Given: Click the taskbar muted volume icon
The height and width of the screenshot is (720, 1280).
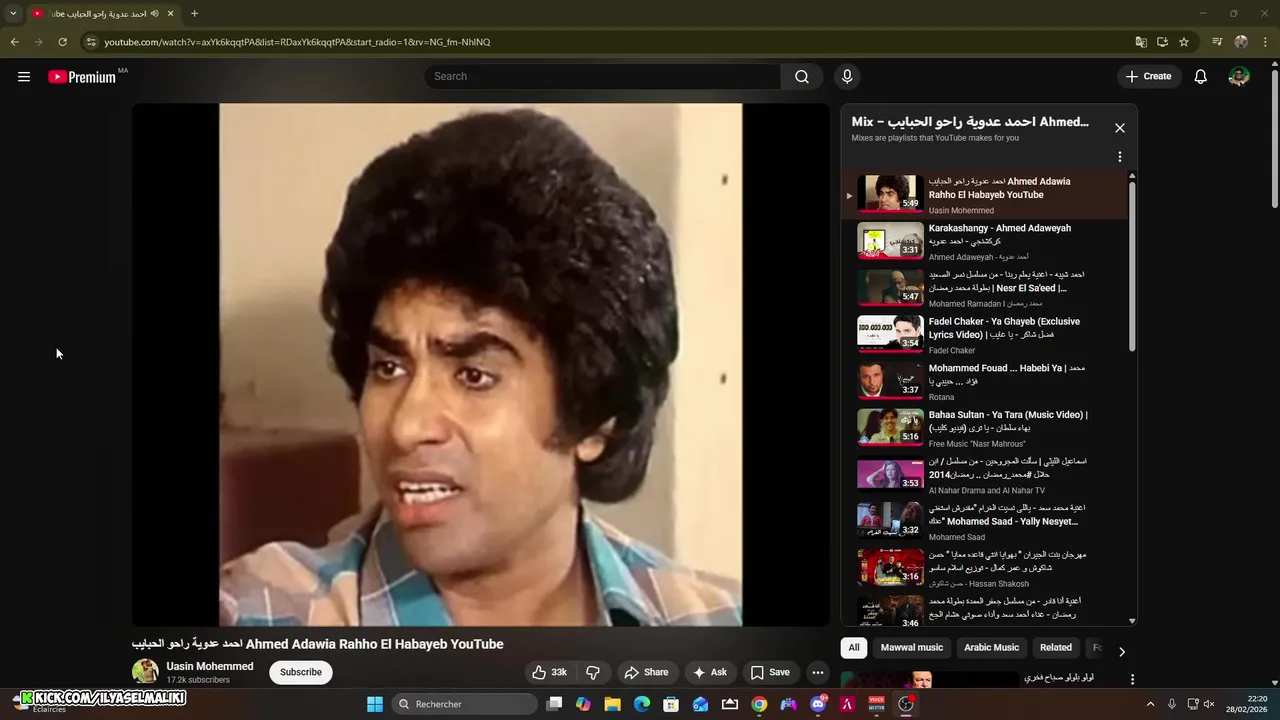Looking at the screenshot, I should [1209, 704].
